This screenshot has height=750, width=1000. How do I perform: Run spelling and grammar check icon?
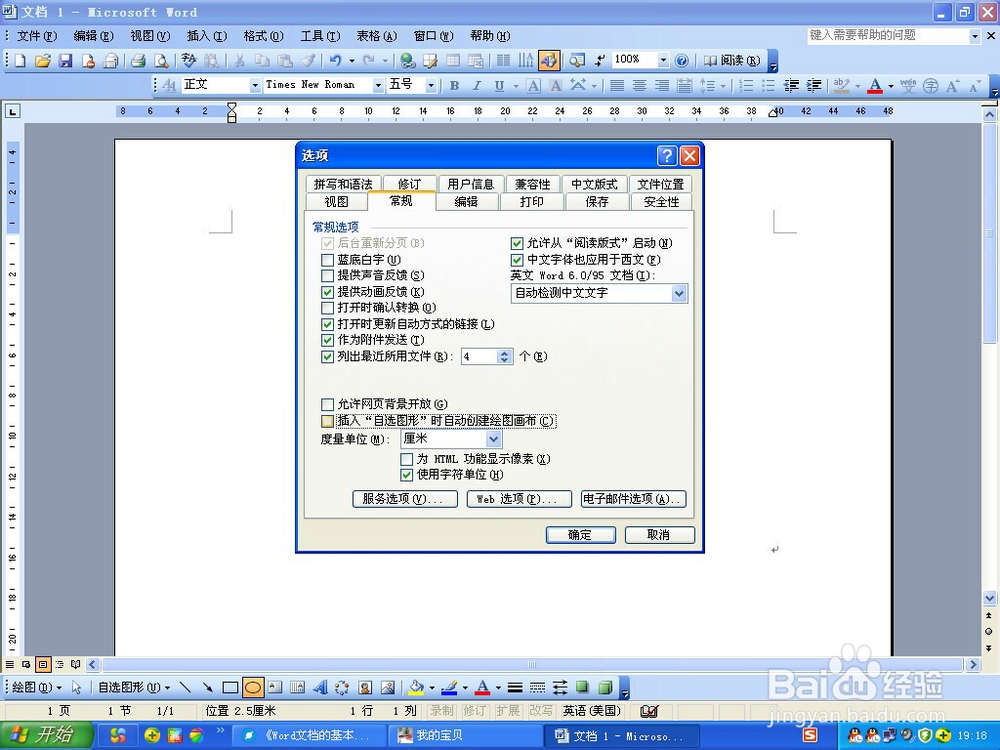pyautogui.click(x=189, y=61)
